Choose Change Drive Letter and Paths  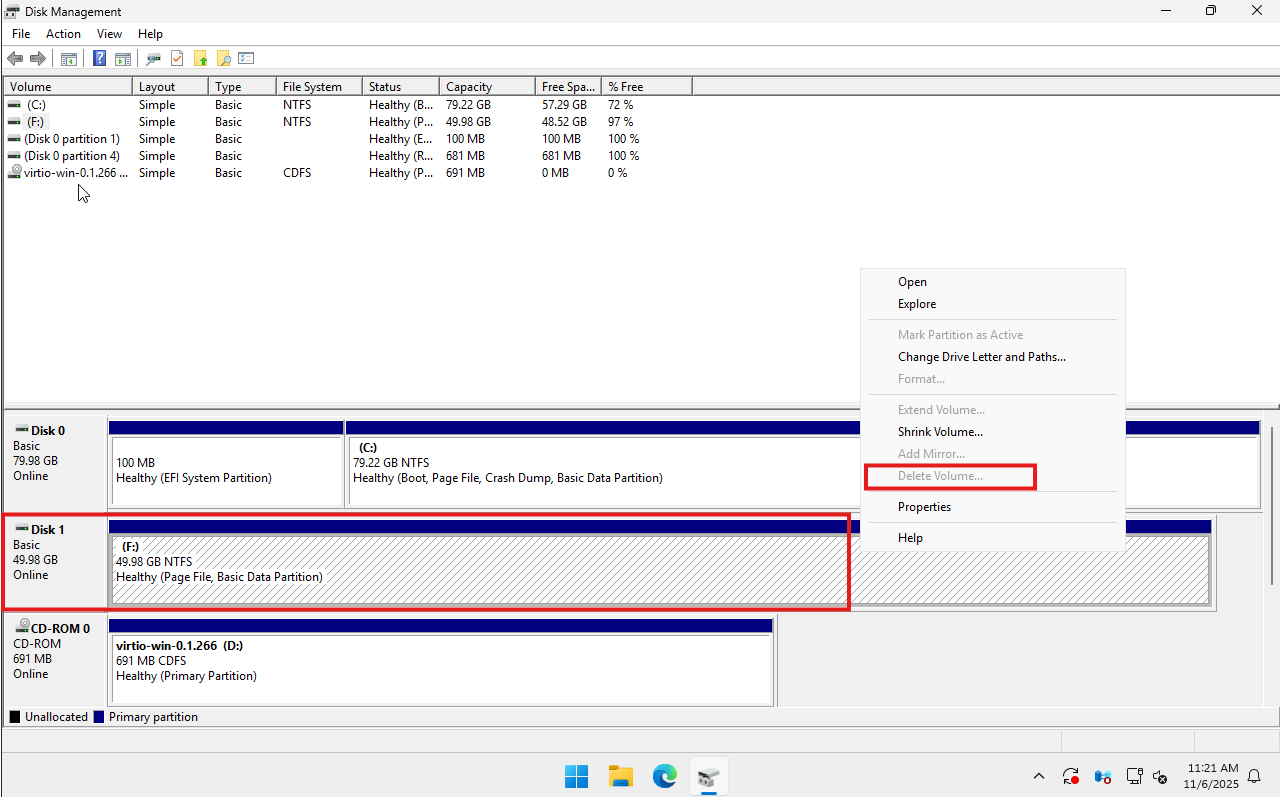(x=981, y=357)
